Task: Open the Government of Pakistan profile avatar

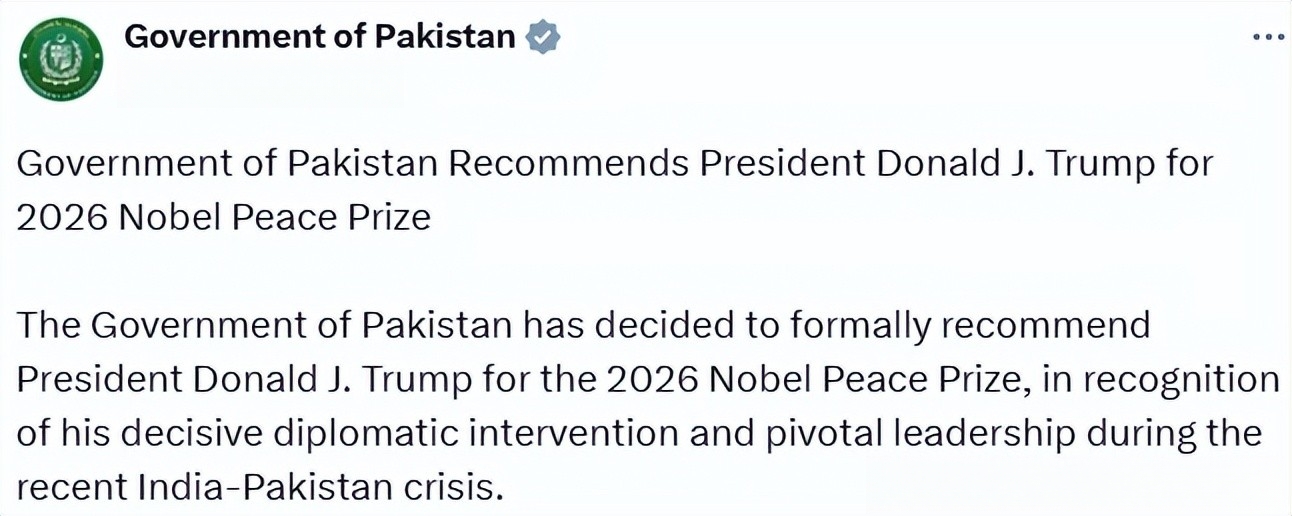Action: [63, 59]
